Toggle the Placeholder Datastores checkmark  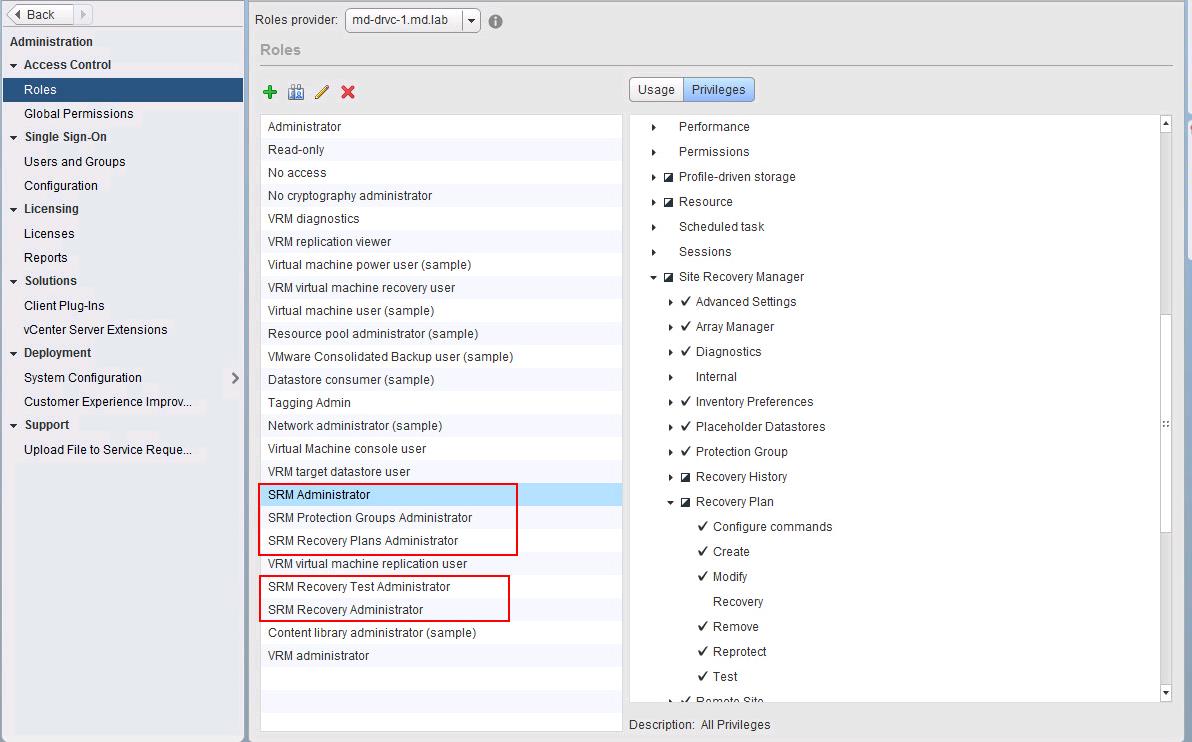685,426
